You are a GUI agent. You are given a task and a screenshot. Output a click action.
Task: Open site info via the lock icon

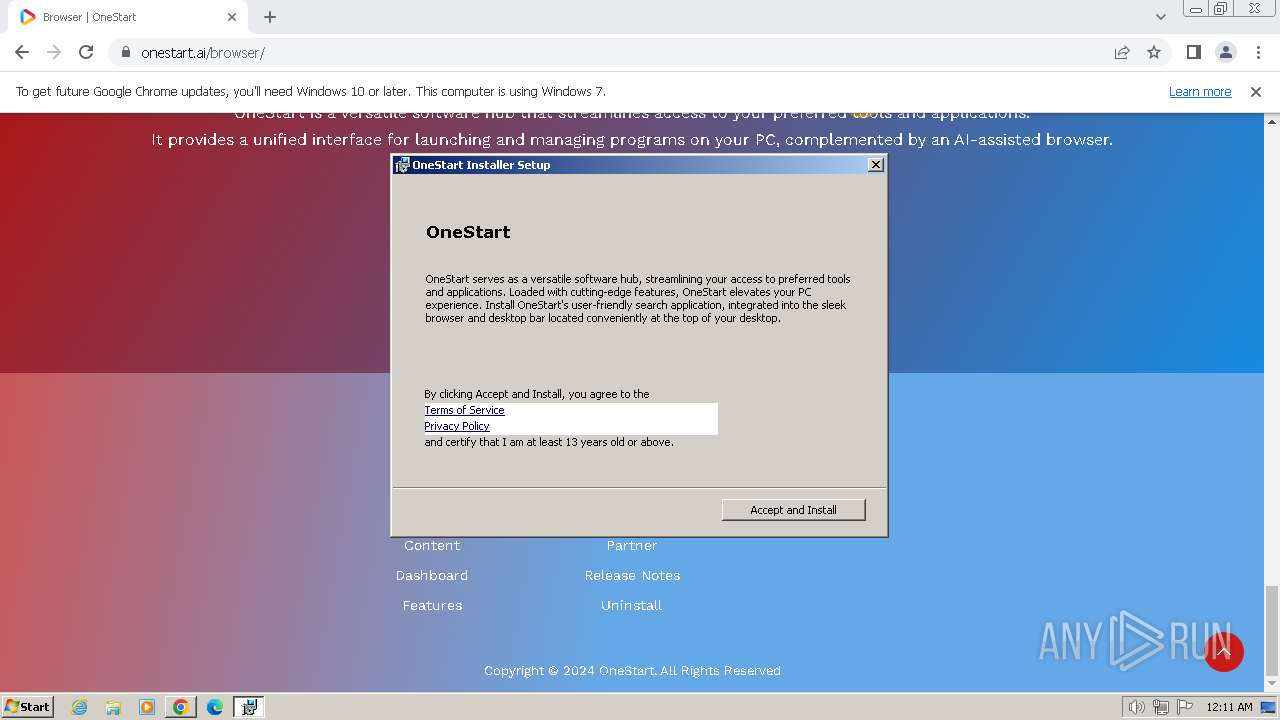[126, 52]
